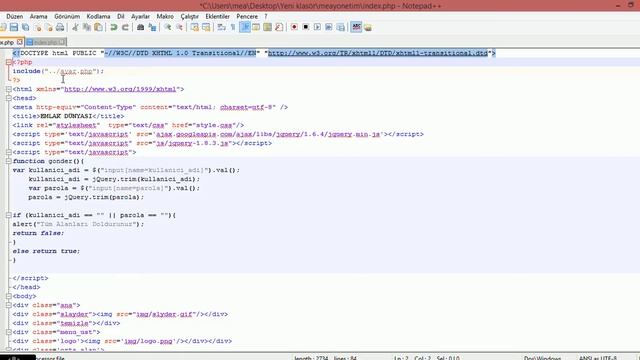Click the www.w3.org/1999/xhtml link
The image size is (640, 360).
tap(120, 89)
